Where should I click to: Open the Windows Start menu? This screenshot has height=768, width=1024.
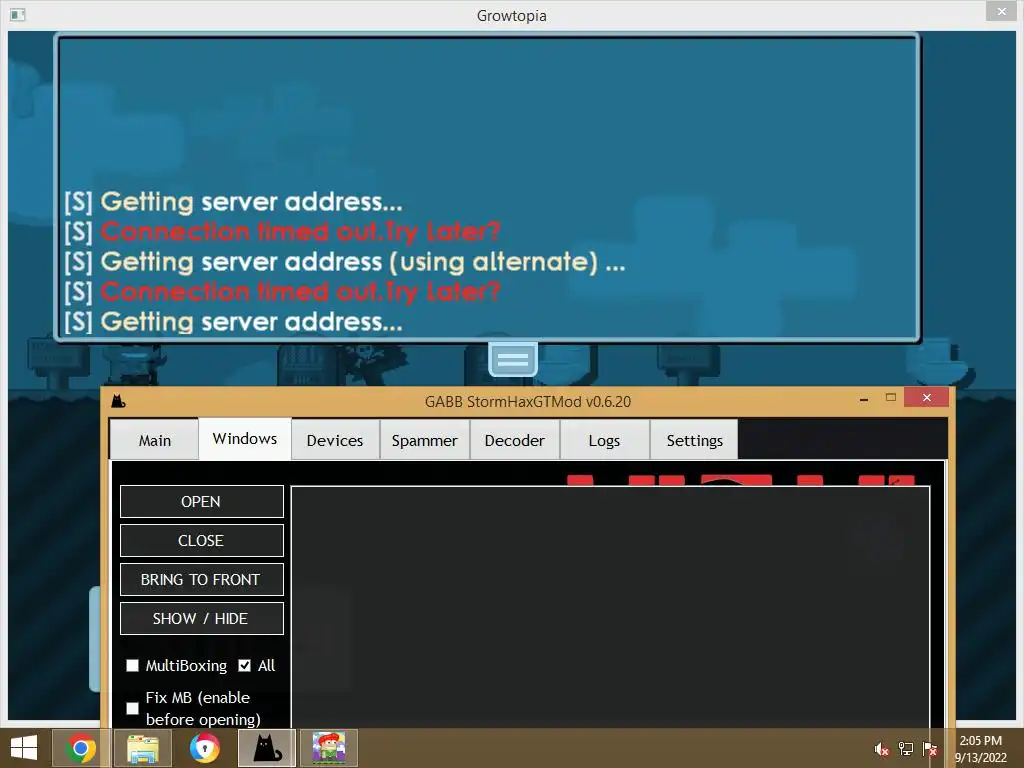click(24, 748)
